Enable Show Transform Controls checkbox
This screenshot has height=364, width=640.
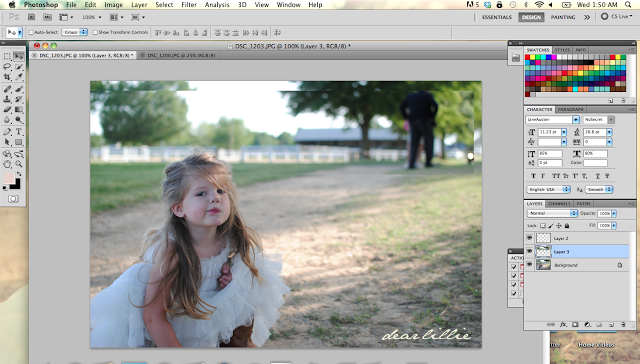pos(95,32)
